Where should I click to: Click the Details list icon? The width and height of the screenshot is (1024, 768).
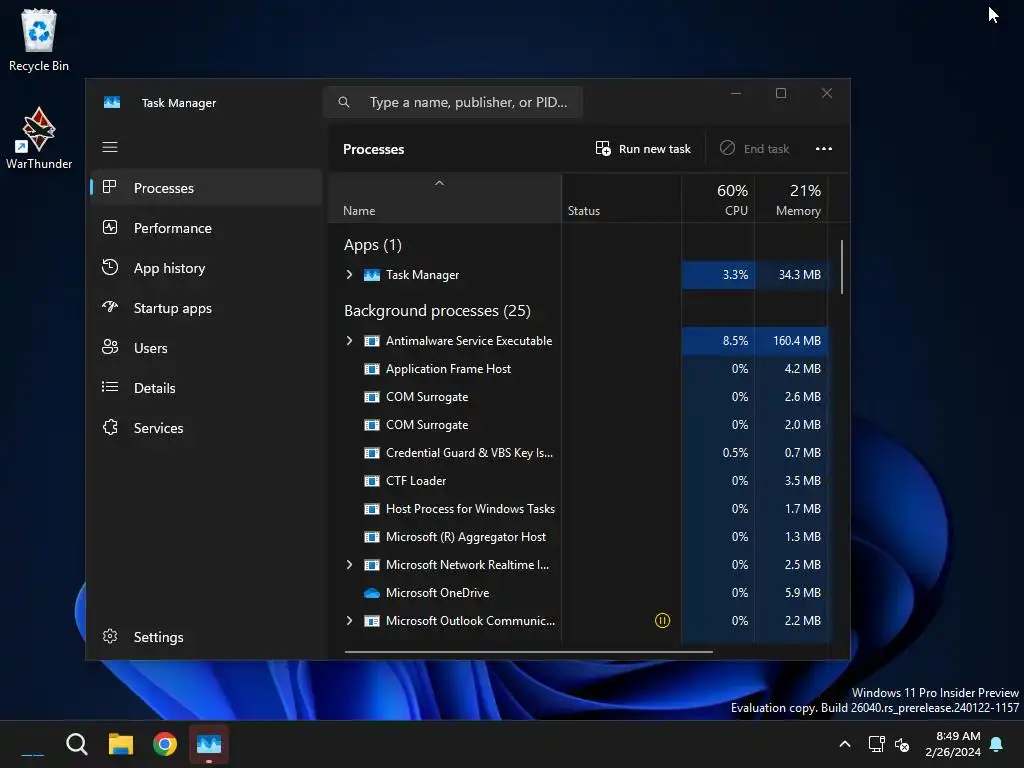click(110, 387)
